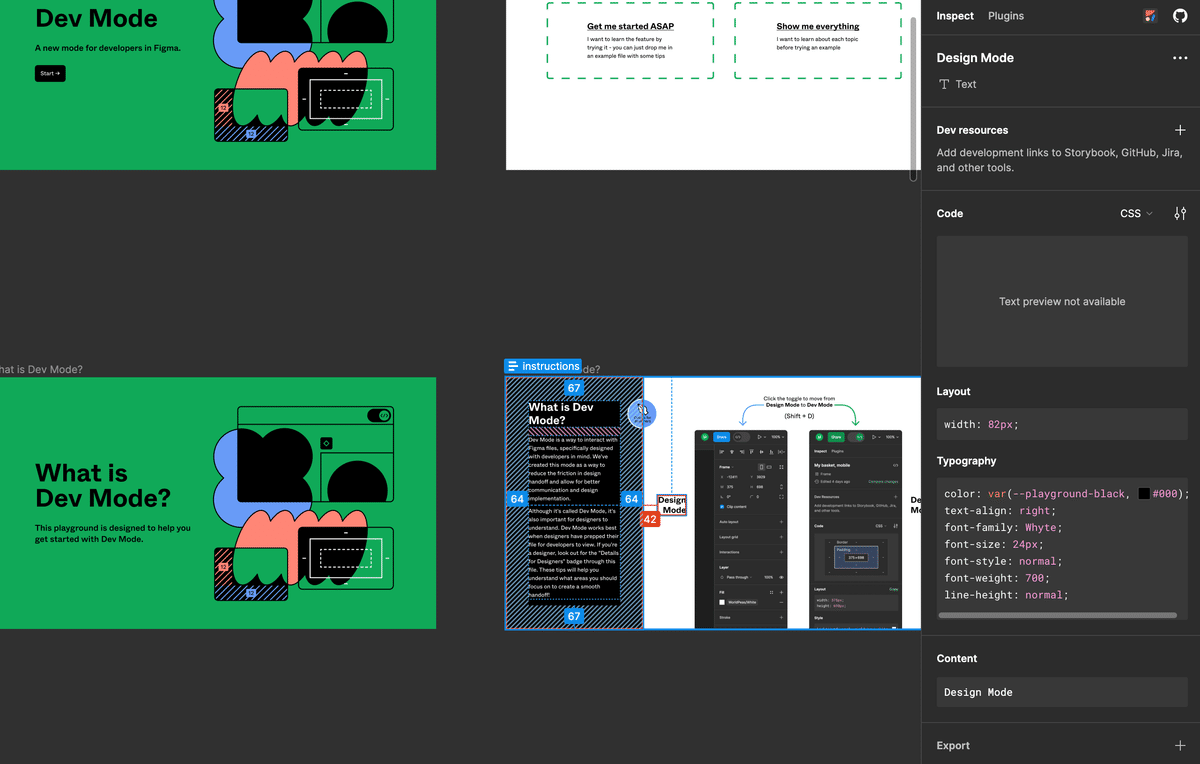The image size is (1200, 764).
Task: Click the 'Dev resources' section heading
Action: point(972,130)
